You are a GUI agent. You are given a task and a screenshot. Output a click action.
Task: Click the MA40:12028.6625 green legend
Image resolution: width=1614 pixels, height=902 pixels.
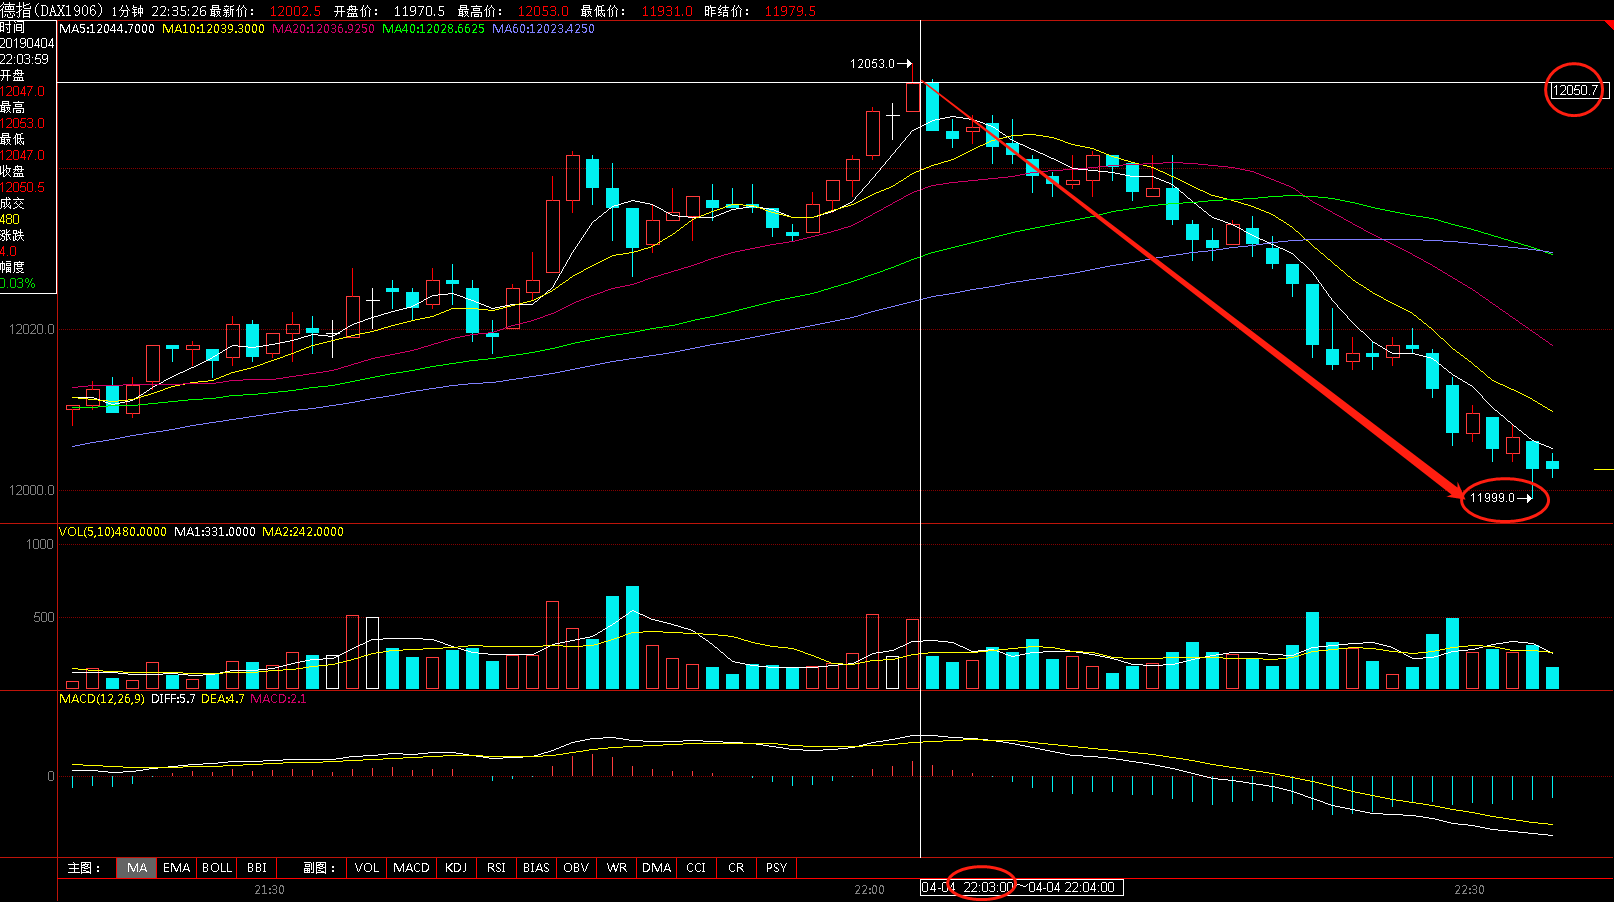[433, 29]
